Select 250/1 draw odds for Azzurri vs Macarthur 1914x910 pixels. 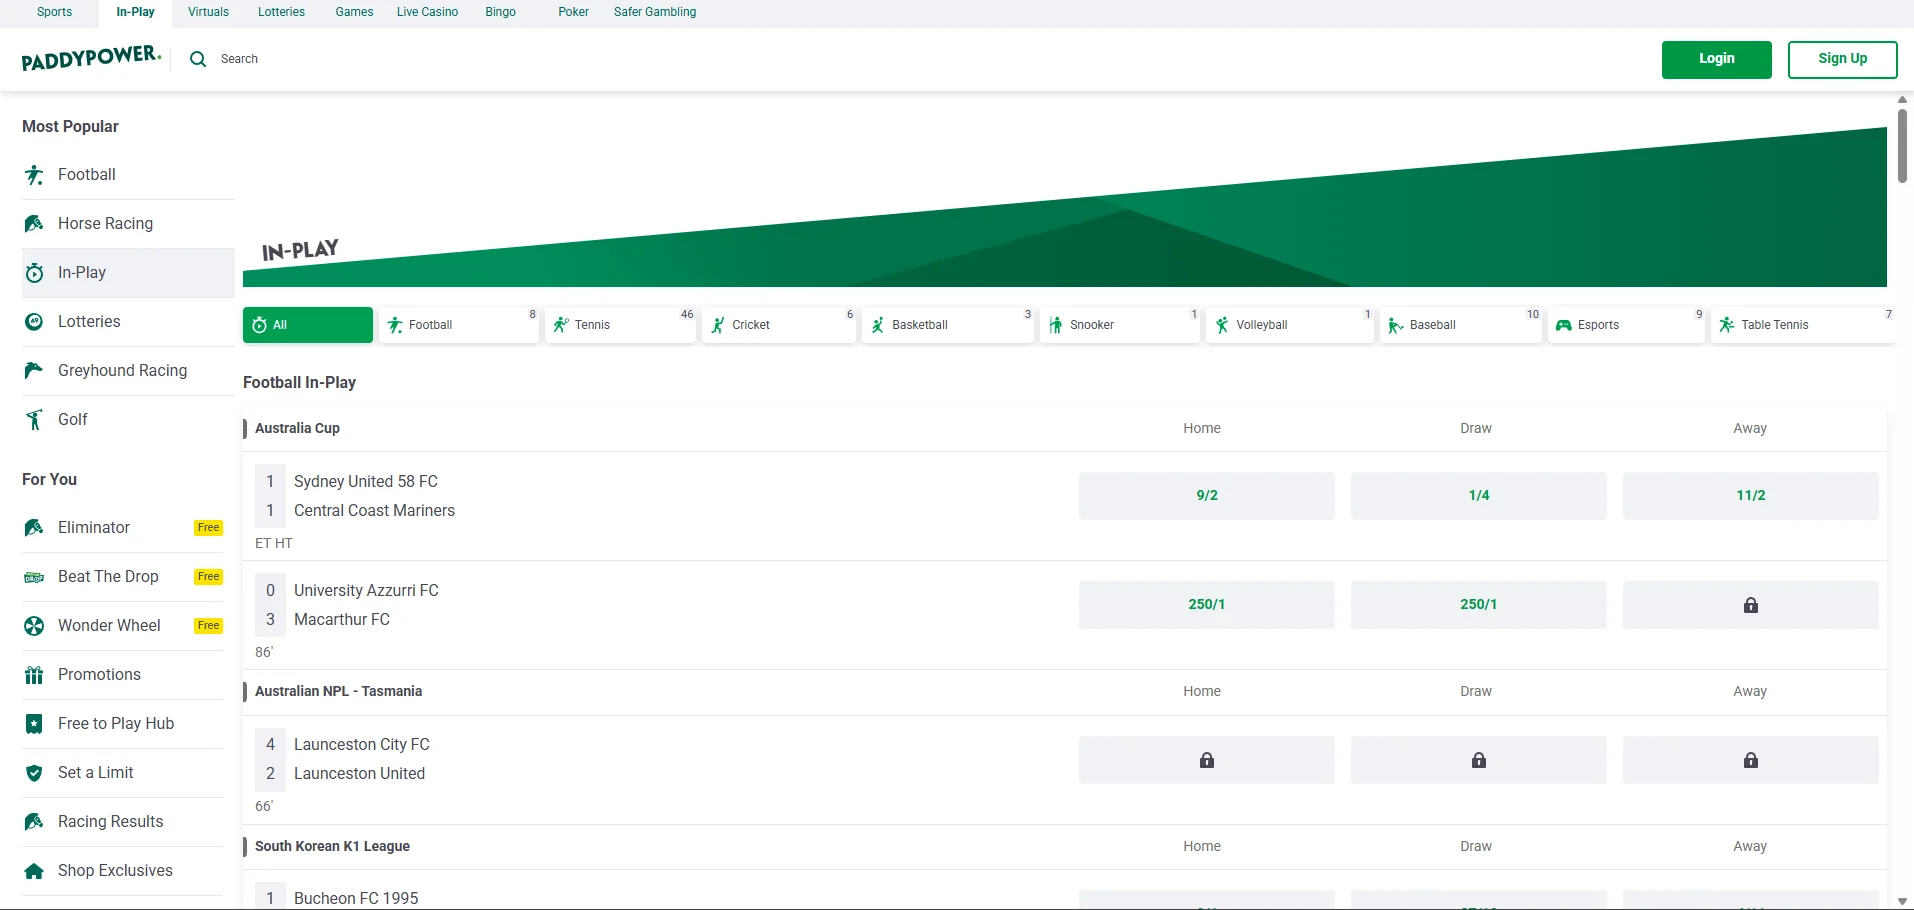coord(1478,605)
